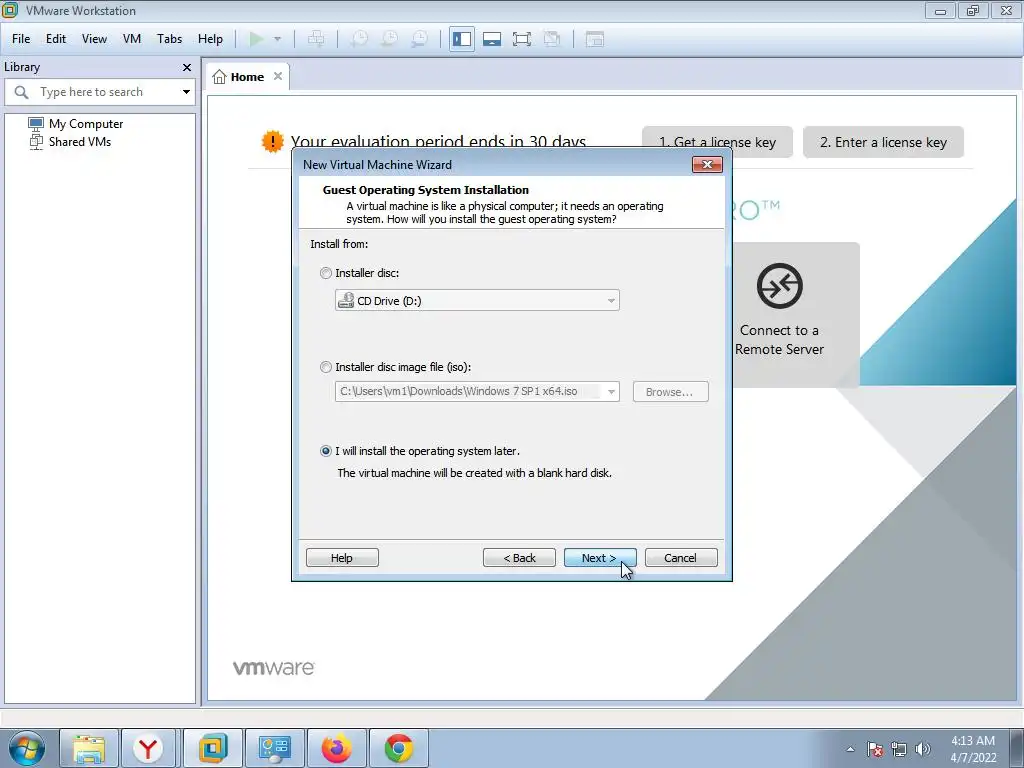Screen dimensions: 1024x768
Task: Open the File menu
Action: pos(21,39)
